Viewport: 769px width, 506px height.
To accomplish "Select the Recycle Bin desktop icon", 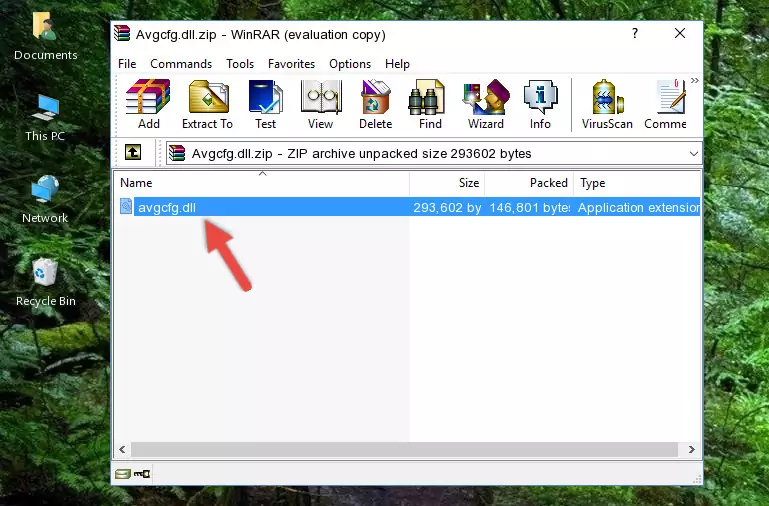I will click(45, 283).
